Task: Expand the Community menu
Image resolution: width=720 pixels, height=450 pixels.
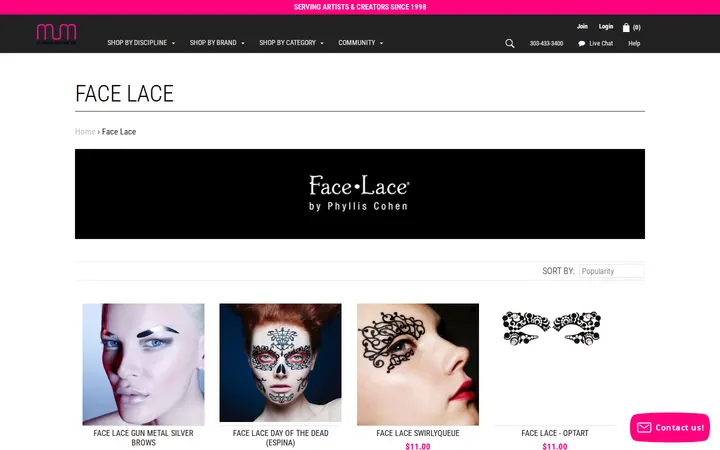Action: (x=360, y=43)
